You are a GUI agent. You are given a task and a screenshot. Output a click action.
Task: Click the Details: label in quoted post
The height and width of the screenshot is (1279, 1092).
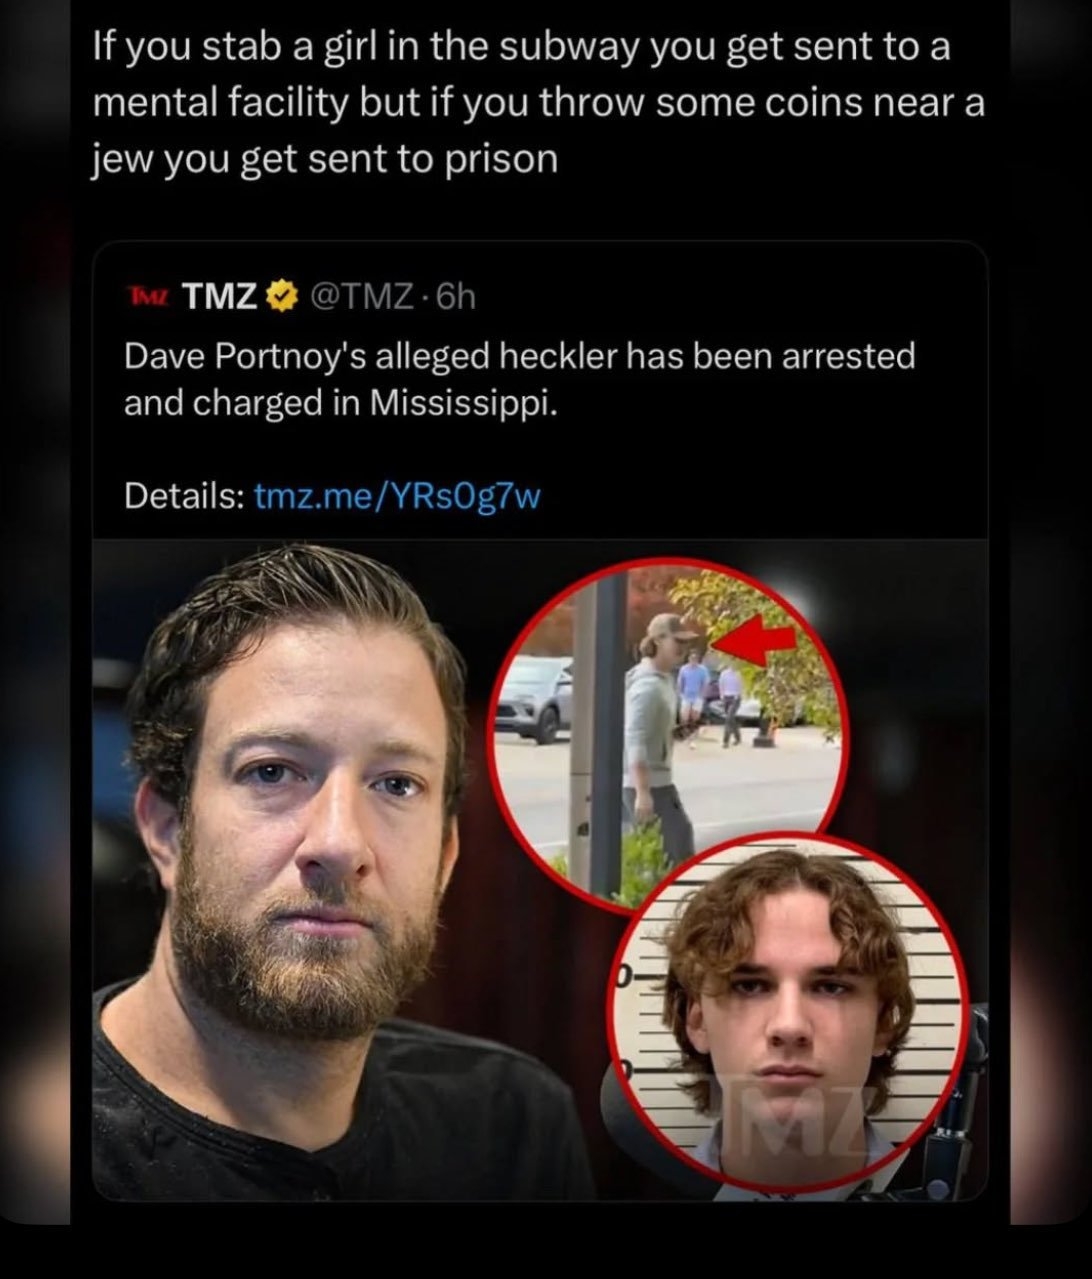185,496
